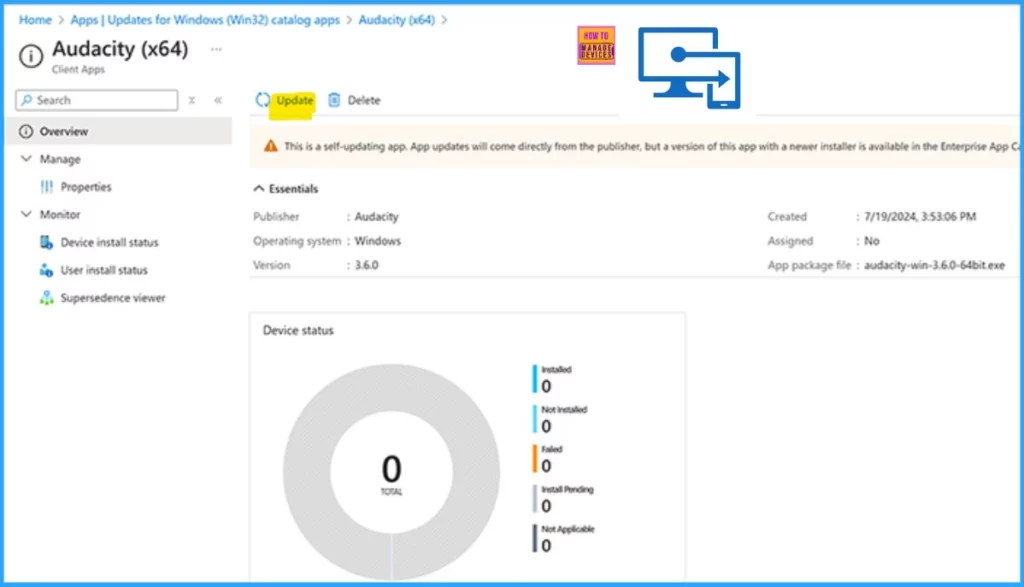This screenshot has height=587, width=1024.
Task: Select Overview in the sidebar
Action: tap(121, 131)
